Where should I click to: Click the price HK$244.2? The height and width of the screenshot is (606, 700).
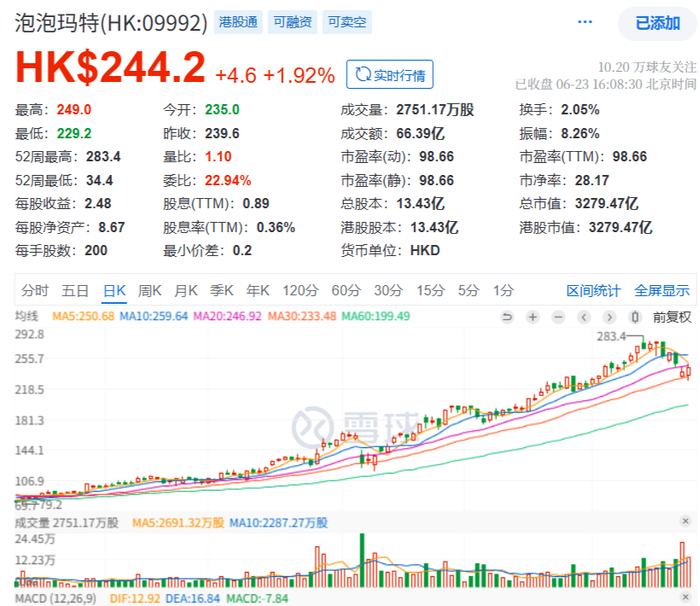click(x=110, y=67)
